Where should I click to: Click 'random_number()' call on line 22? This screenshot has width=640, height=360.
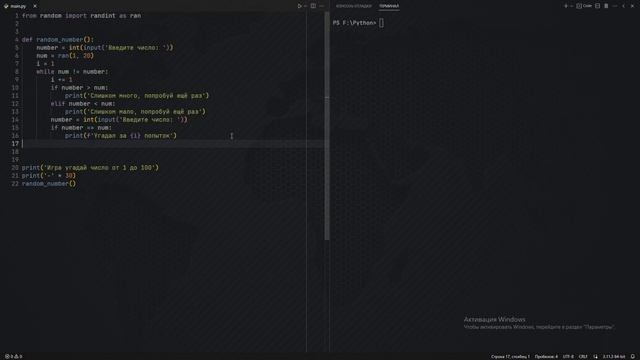[49, 184]
